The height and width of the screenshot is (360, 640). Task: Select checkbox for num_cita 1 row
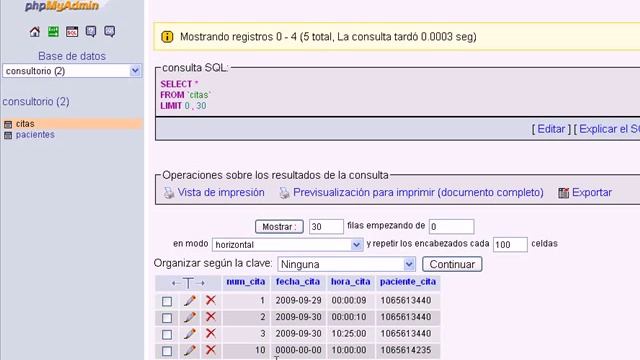point(167,302)
